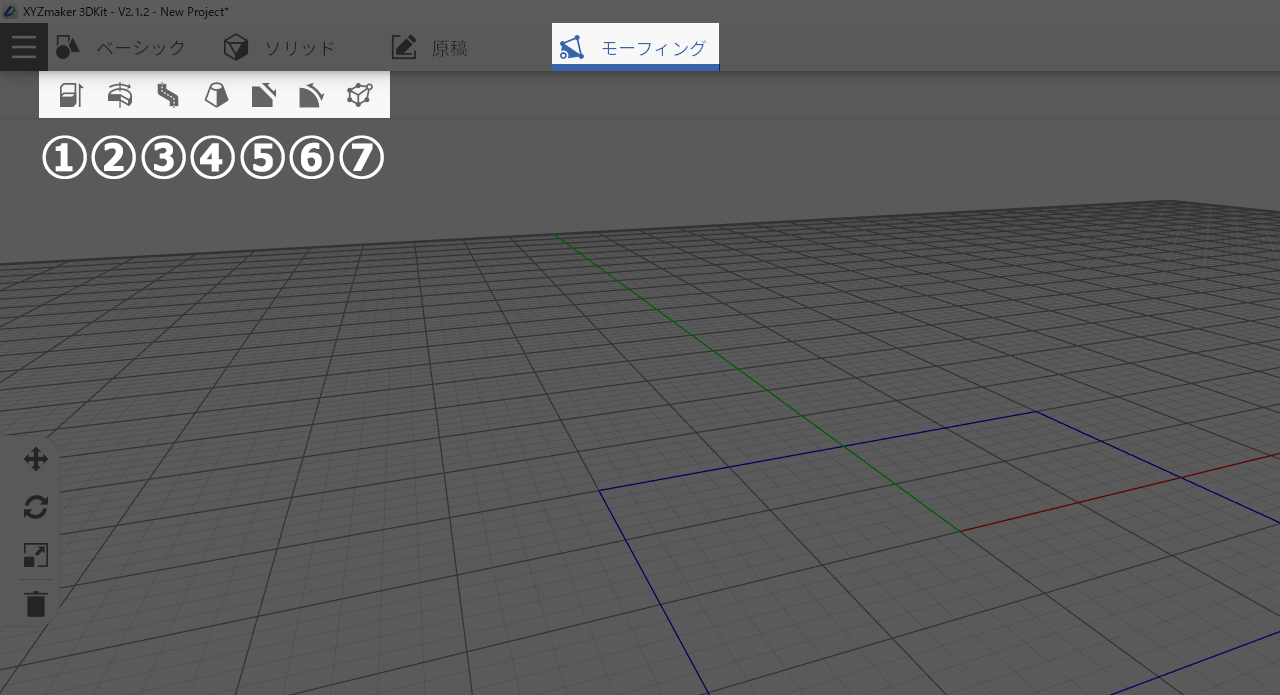This screenshot has width=1280, height=695.
Task: Click the モーフィング tab
Action: (x=634, y=48)
